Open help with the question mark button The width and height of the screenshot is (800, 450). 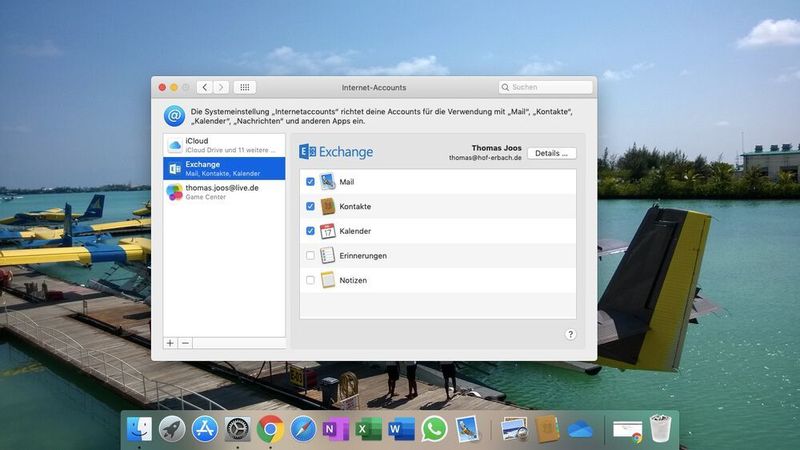coord(570,334)
